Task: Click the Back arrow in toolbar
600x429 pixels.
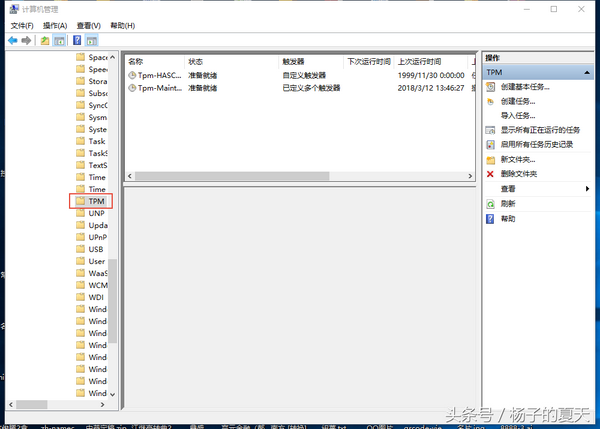Action: [x=12, y=41]
